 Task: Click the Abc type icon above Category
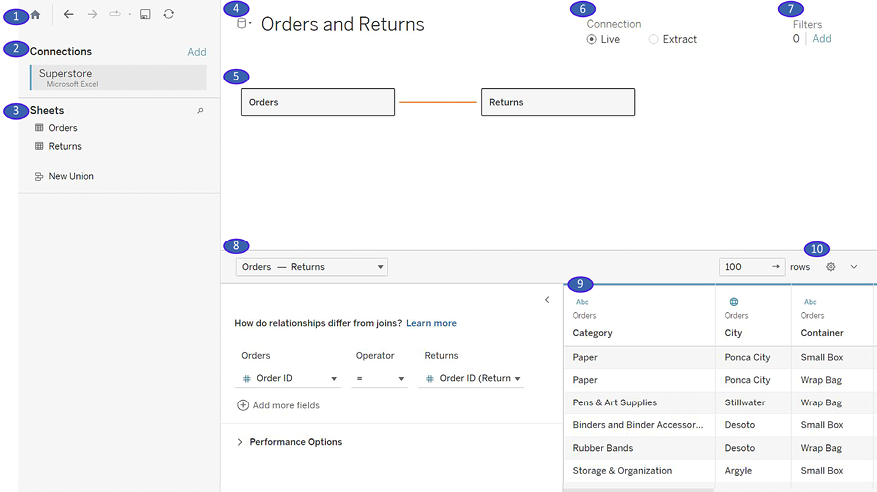[582, 301]
